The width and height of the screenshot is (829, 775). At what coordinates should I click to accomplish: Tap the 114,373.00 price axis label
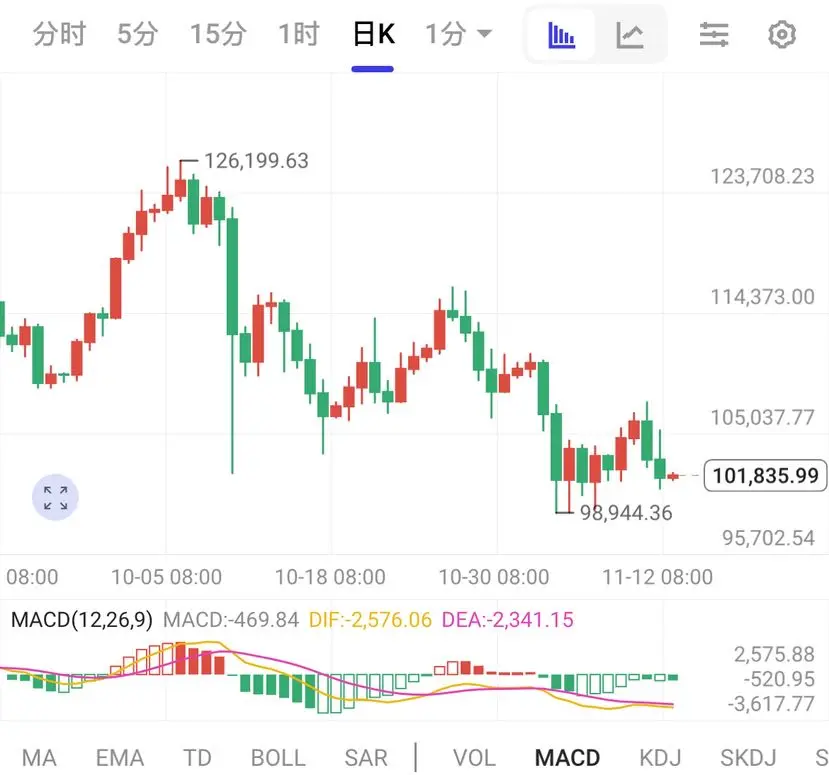[x=762, y=297]
